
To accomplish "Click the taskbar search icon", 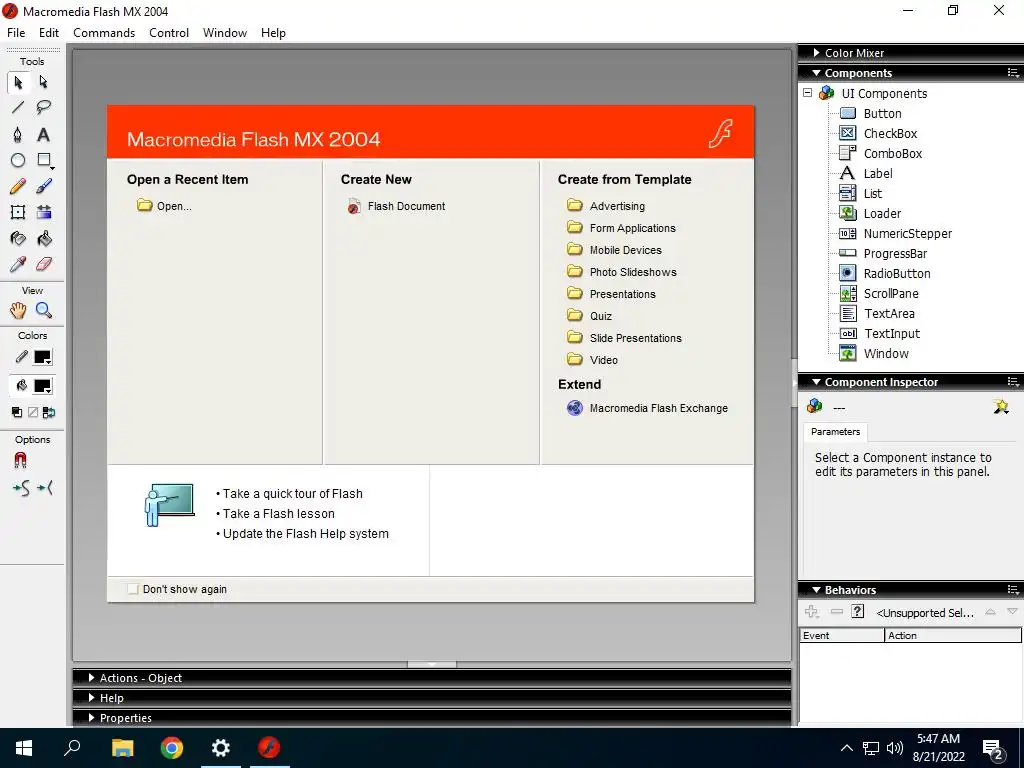I will (72, 748).
